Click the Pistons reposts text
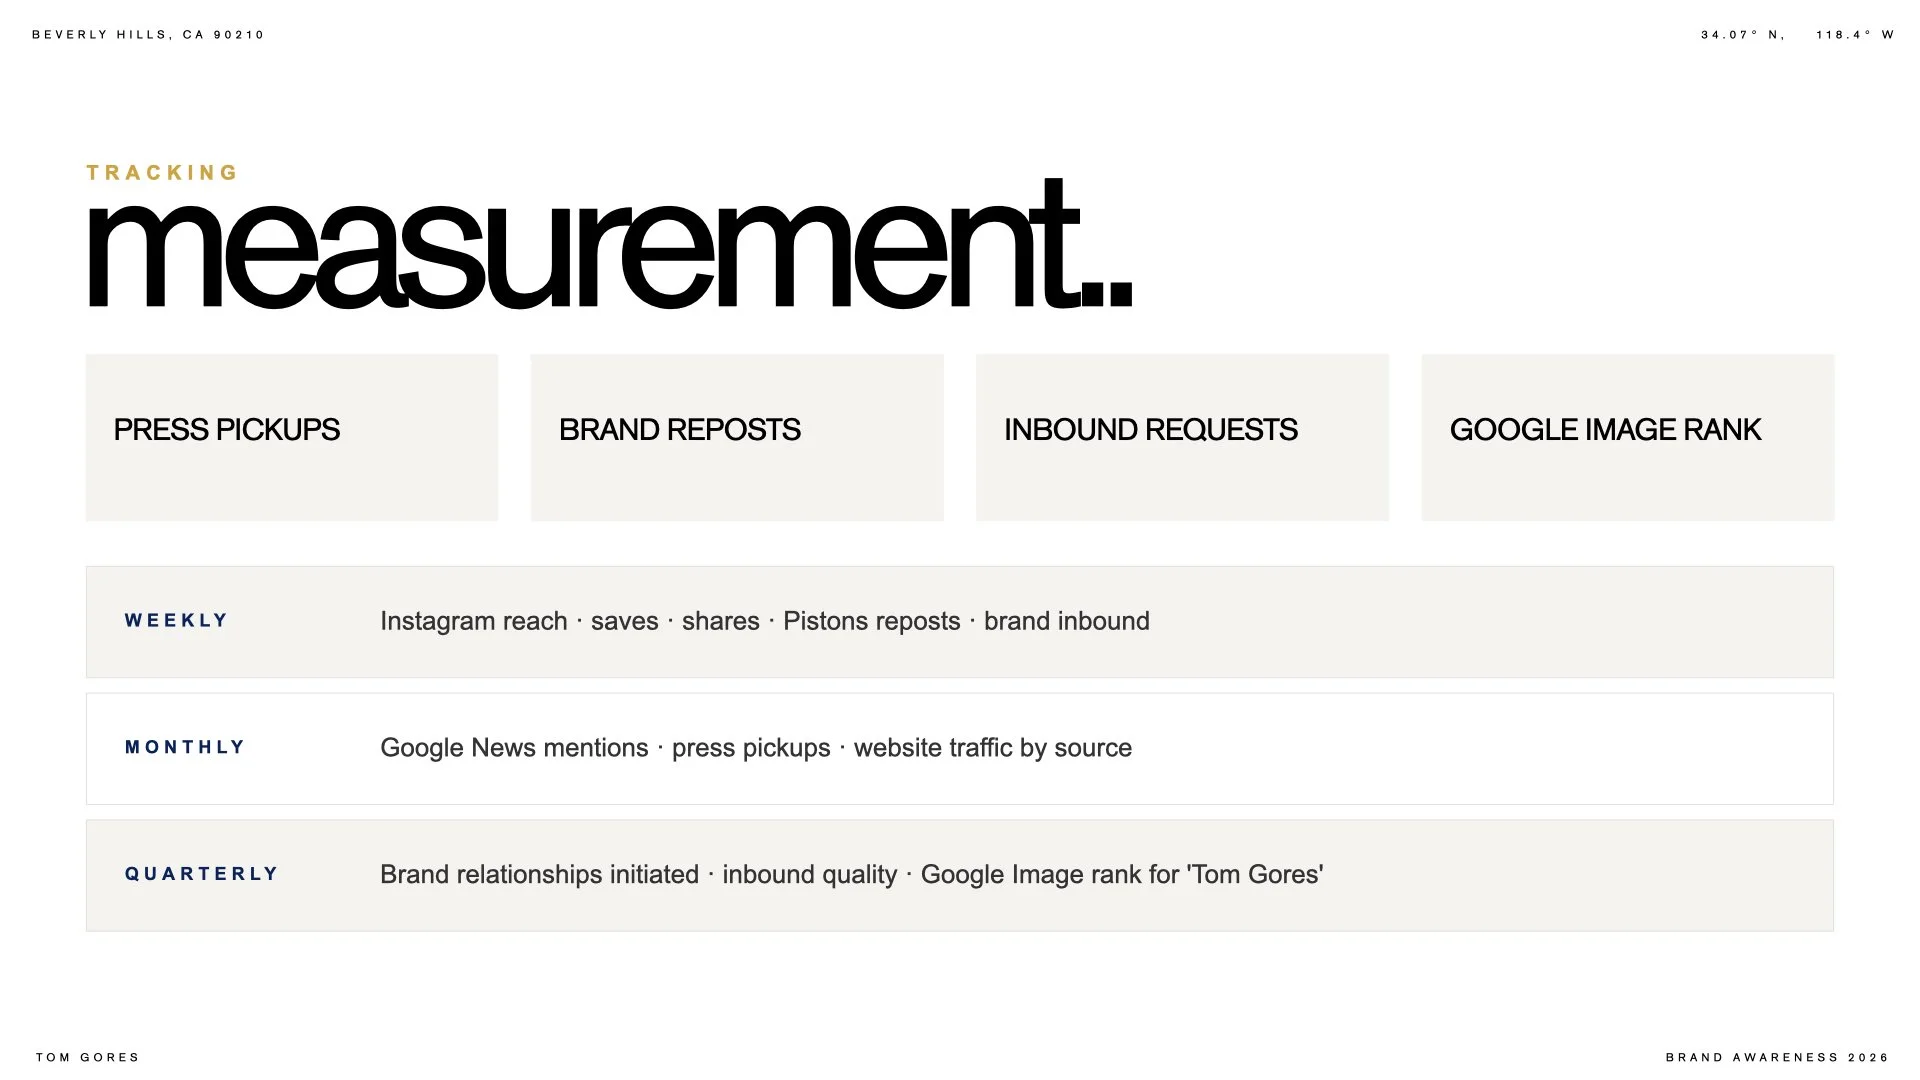This screenshot has width=1920, height=1080. (871, 621)
